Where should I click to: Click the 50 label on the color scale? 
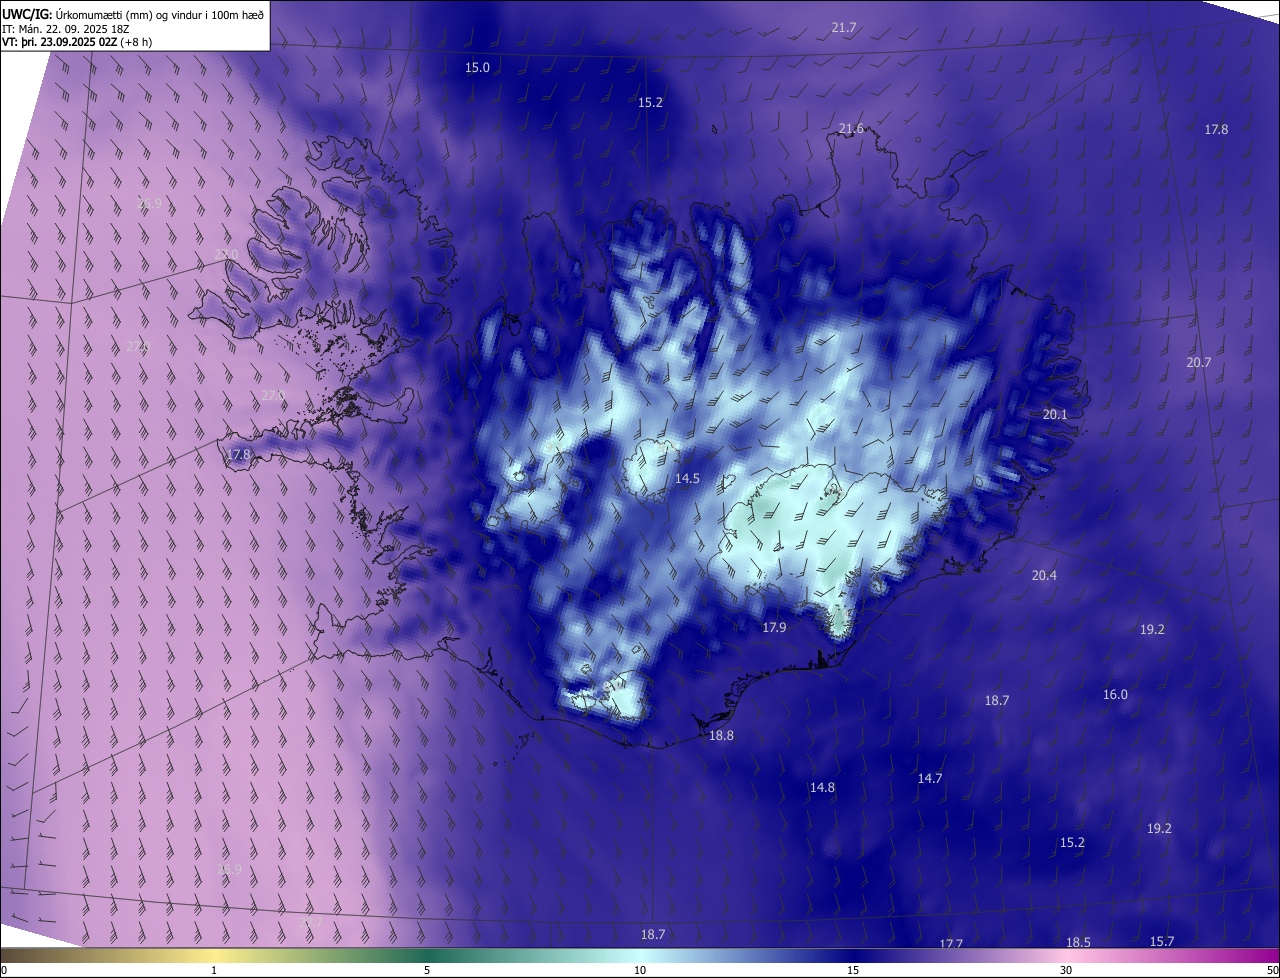pos(1272,971)
